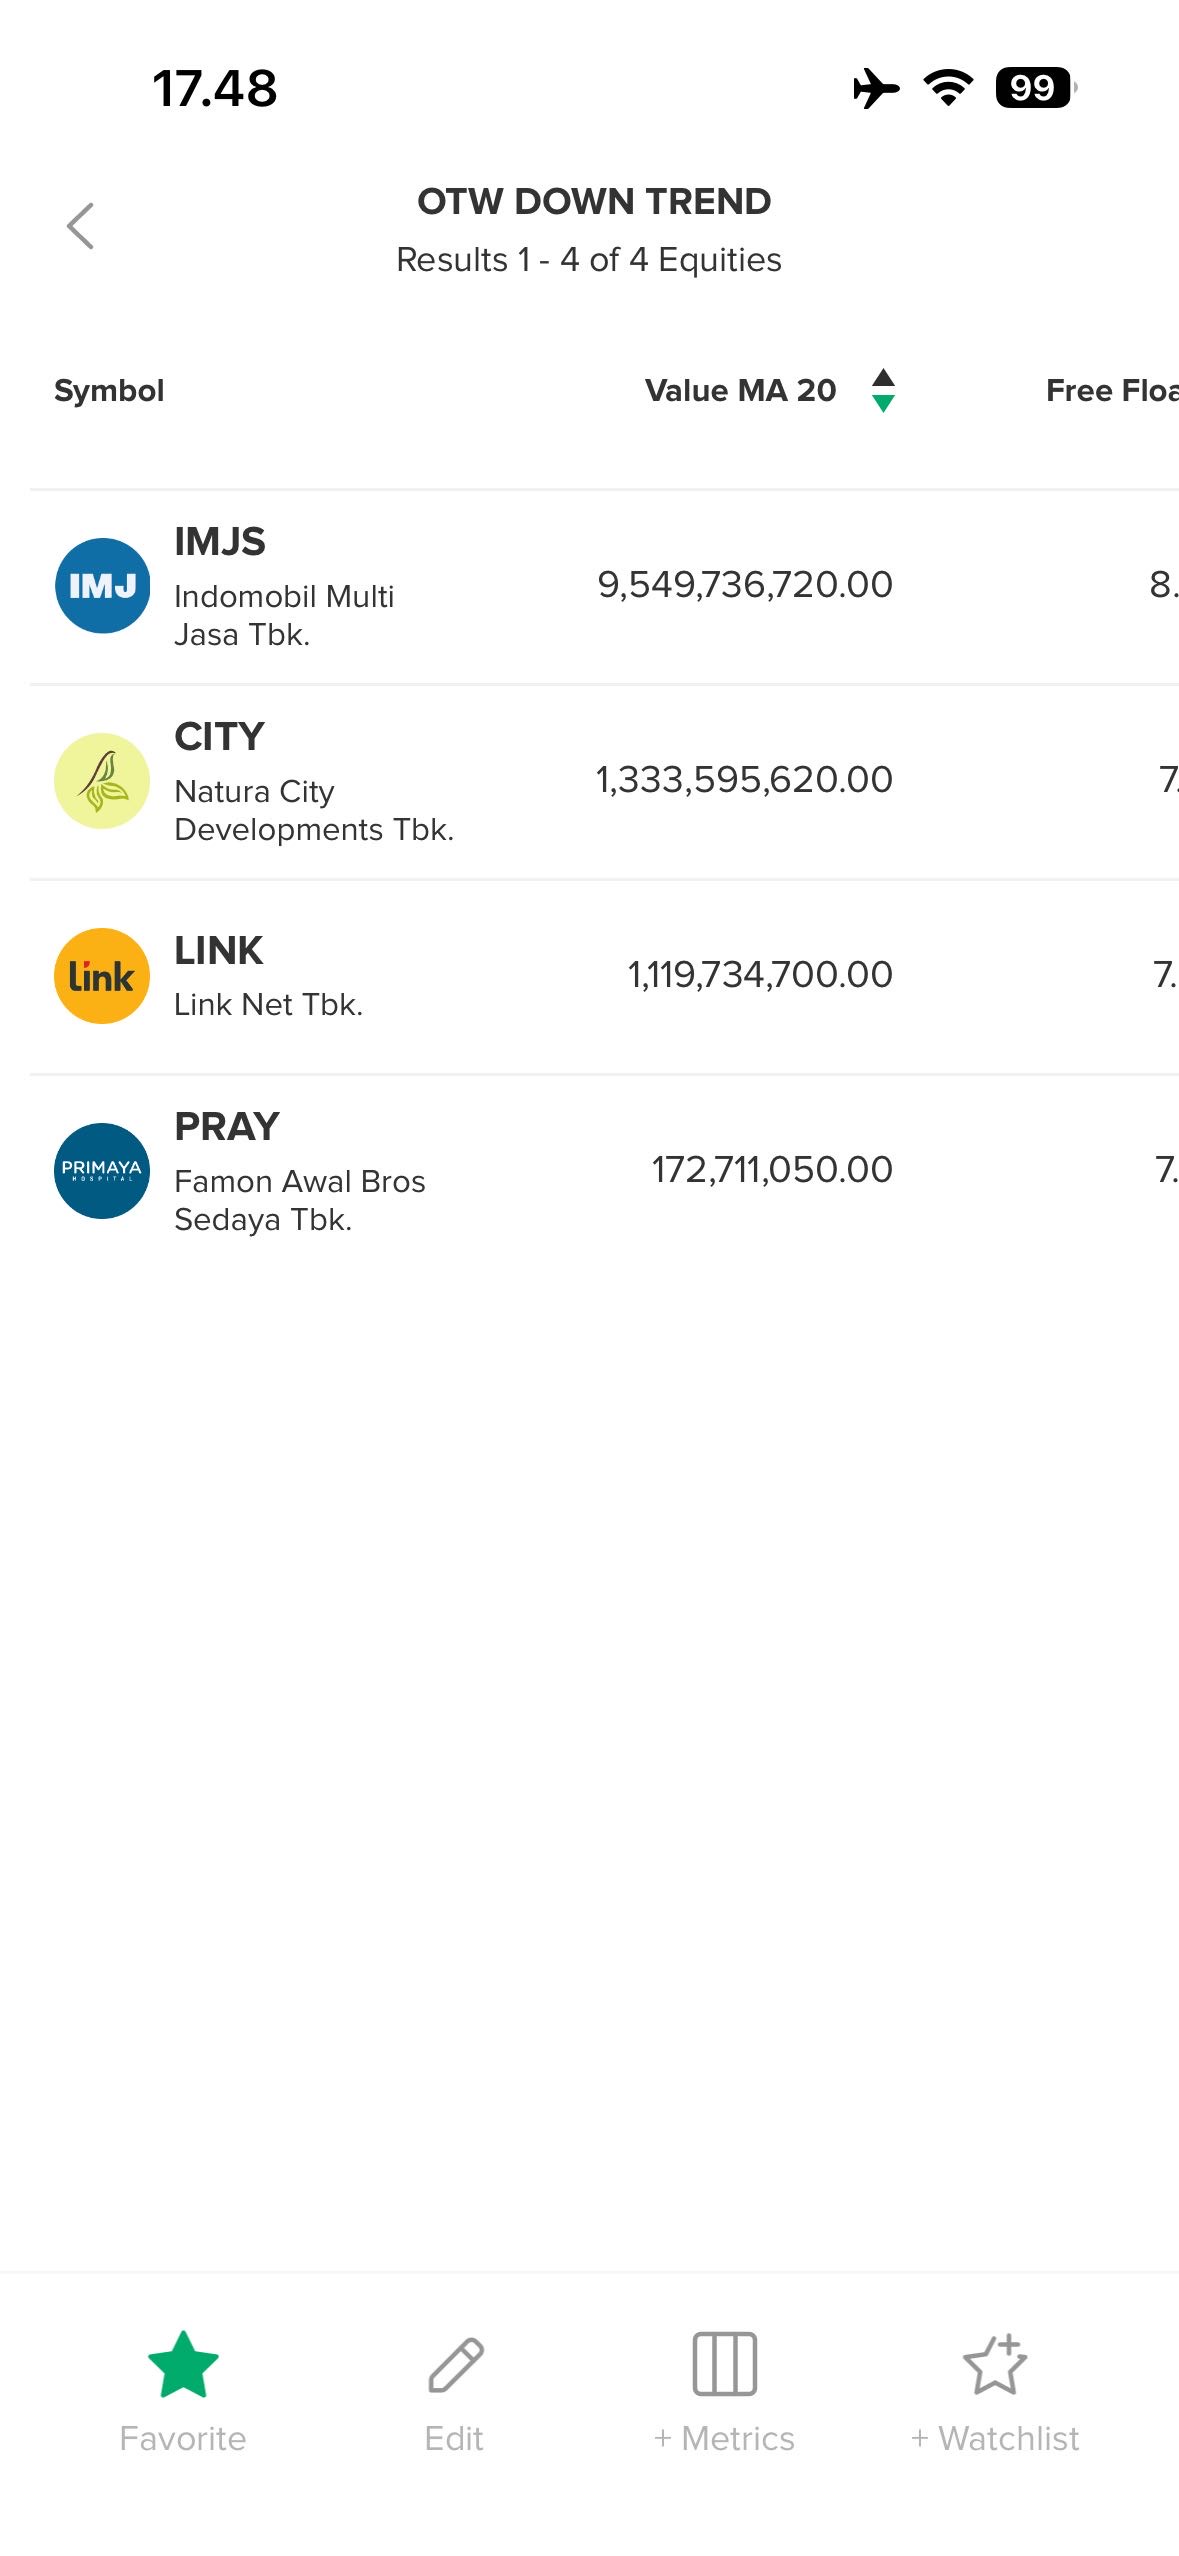Tap PRAY value 172,711,050.00
Viewport: 1179px width, 2556px height.
(772, 1170)
